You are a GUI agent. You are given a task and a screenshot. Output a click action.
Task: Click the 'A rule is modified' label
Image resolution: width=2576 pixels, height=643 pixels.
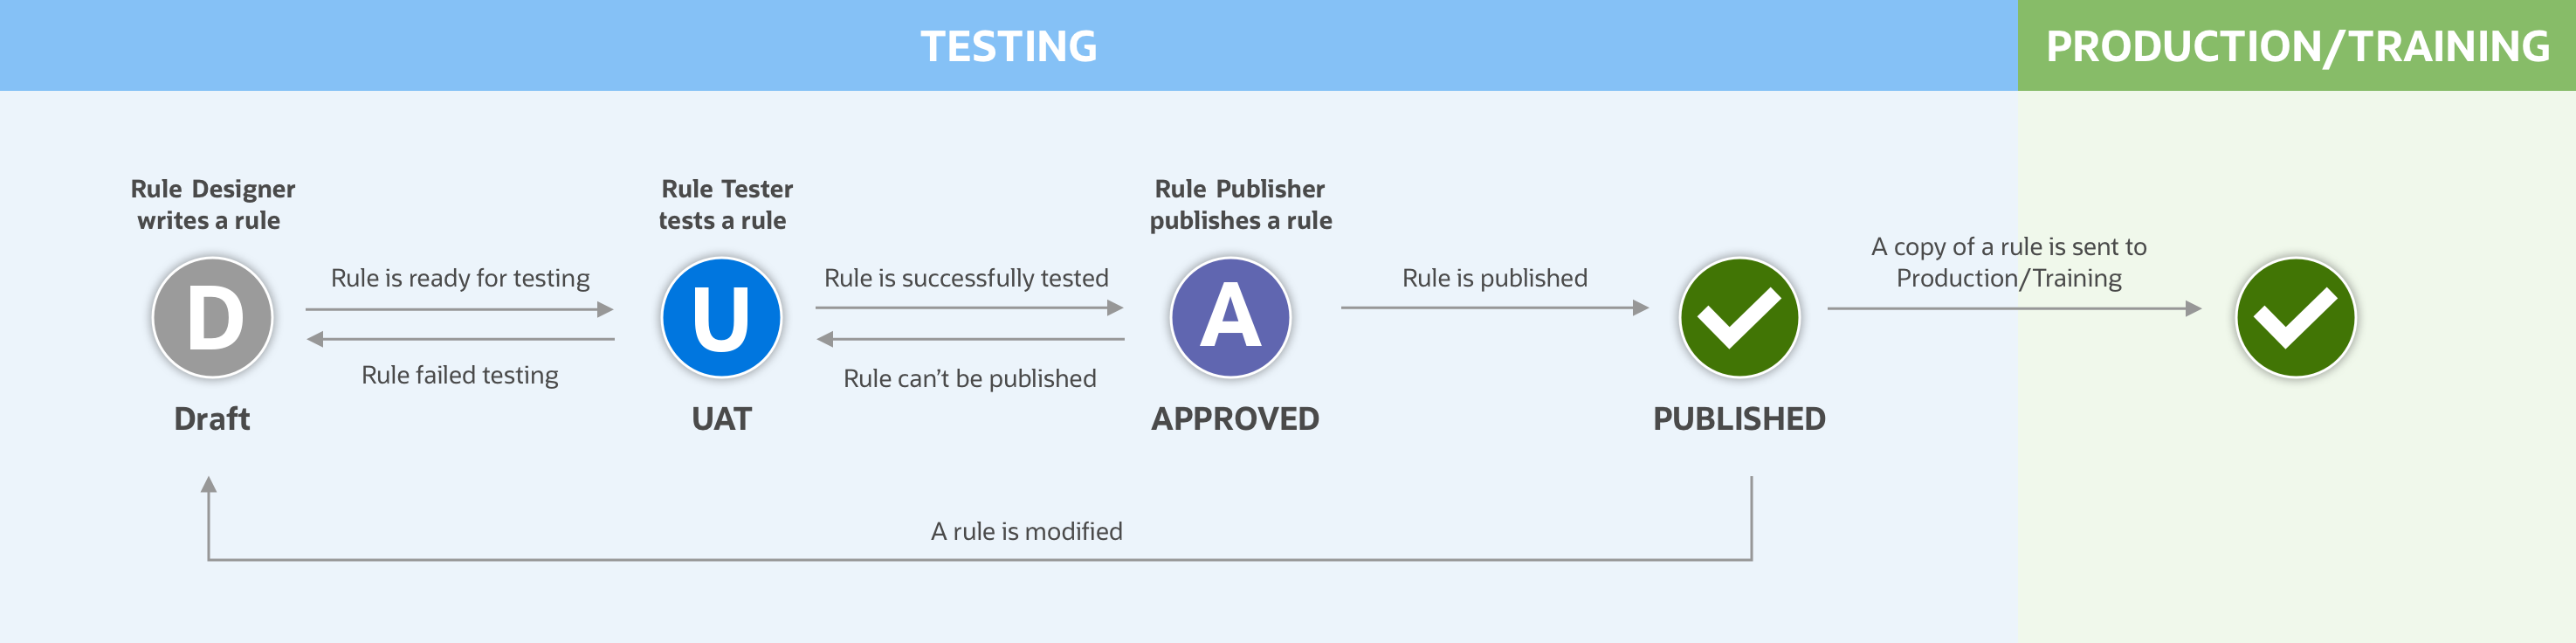click(x=1027, y=531)
